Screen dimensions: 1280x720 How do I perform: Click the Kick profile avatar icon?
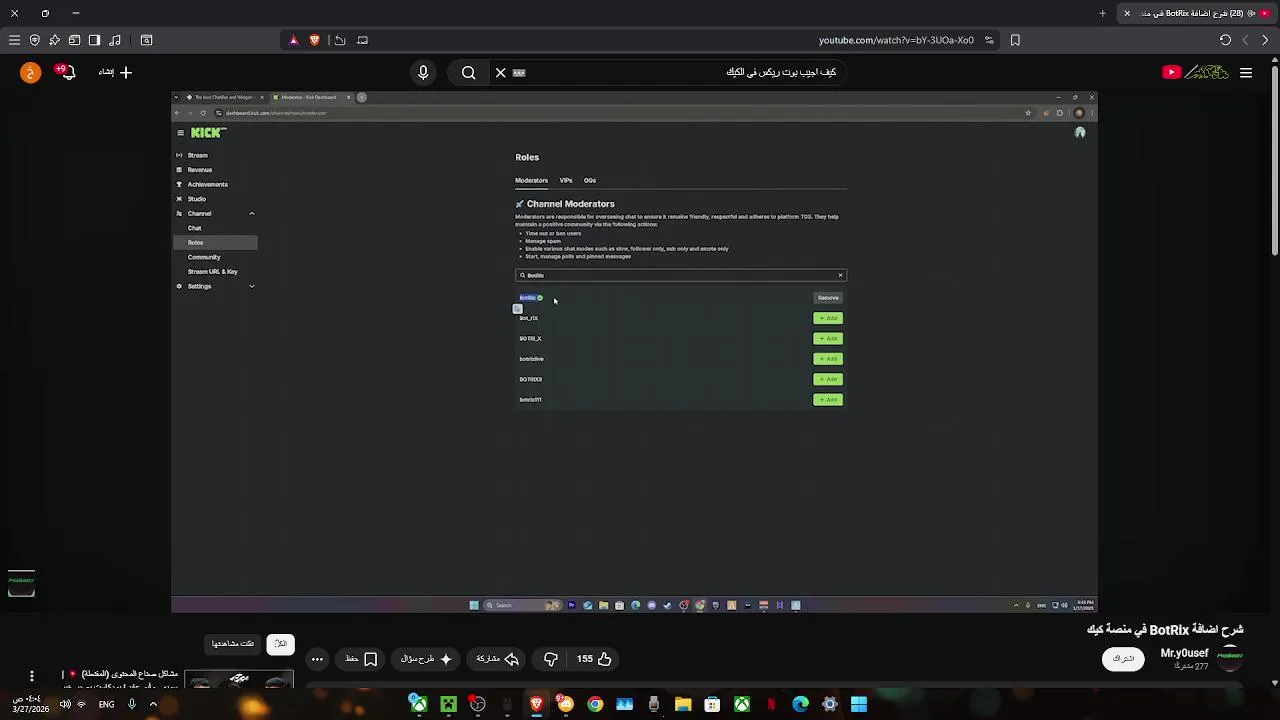tap(1080, 133)
